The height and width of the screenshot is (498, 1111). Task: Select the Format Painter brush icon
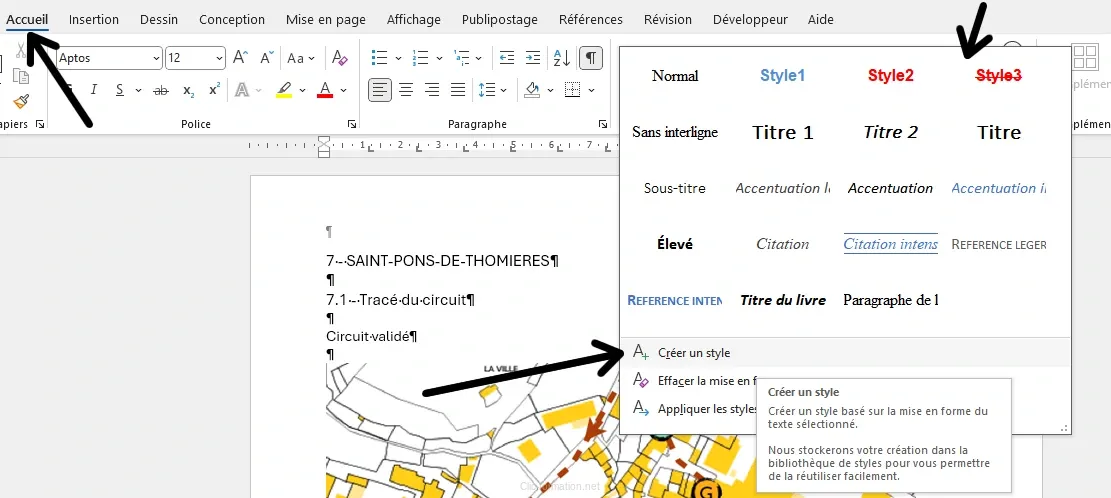(x=21, y=101)
